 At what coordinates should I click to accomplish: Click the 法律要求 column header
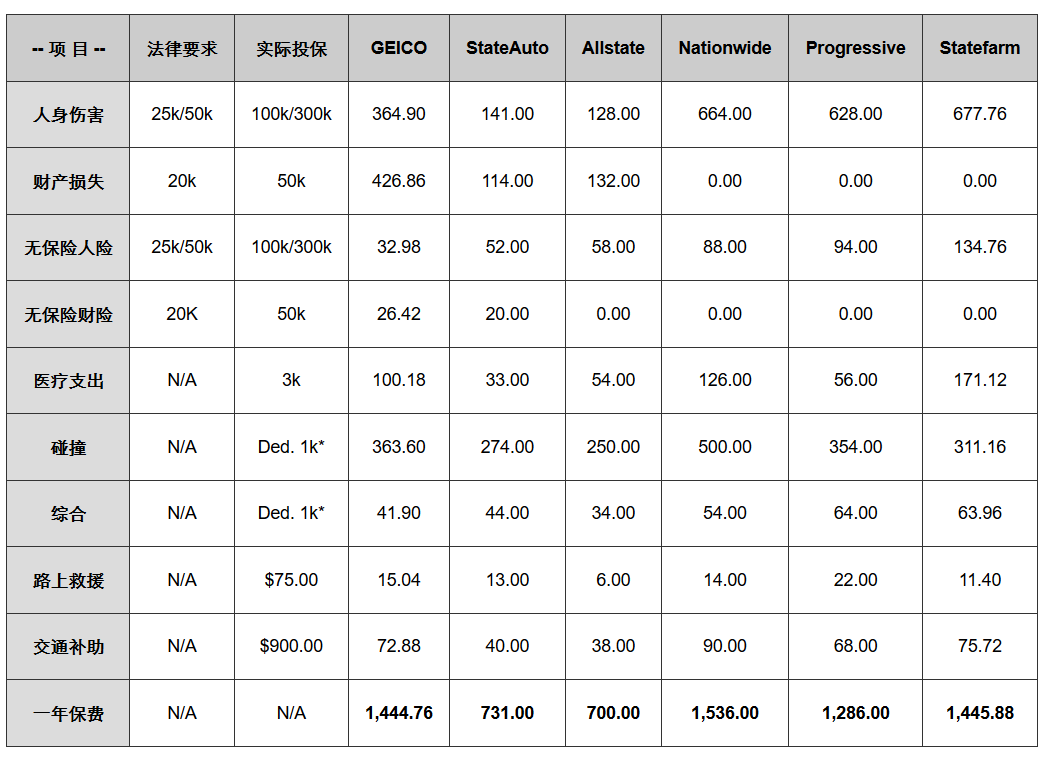point(182,48)
